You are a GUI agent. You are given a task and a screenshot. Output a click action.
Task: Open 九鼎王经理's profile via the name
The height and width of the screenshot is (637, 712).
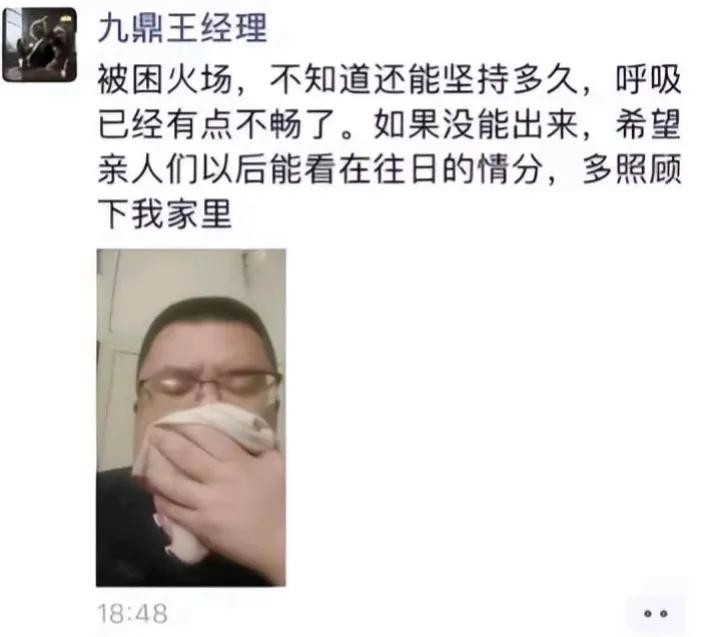[x=183, y=28]
